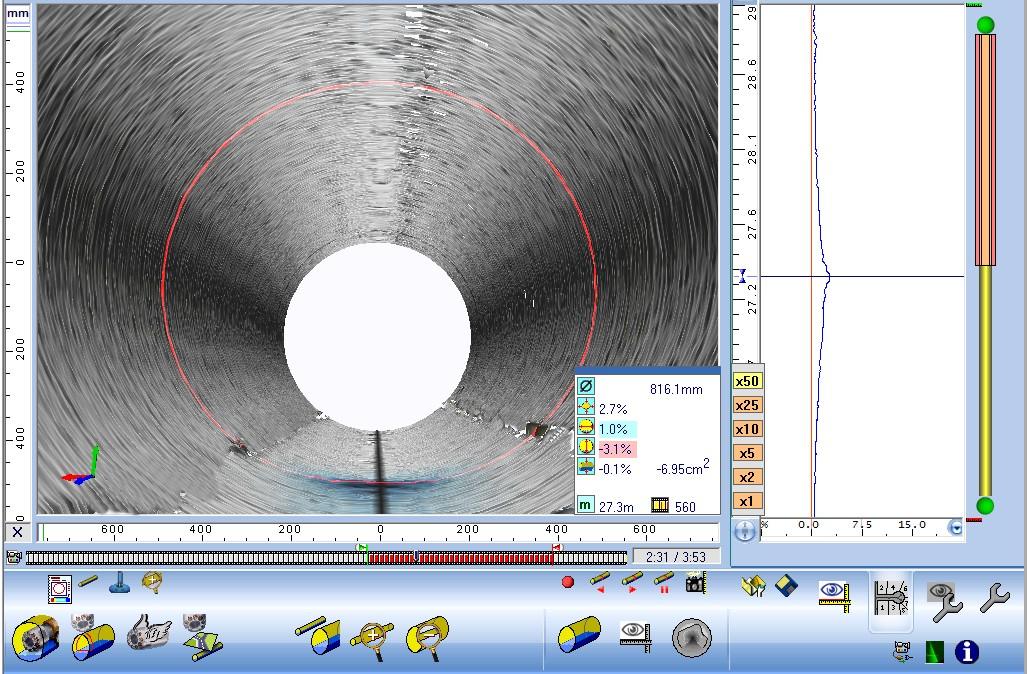
Task: Click the red end flag marker
Action: point(557,547)
